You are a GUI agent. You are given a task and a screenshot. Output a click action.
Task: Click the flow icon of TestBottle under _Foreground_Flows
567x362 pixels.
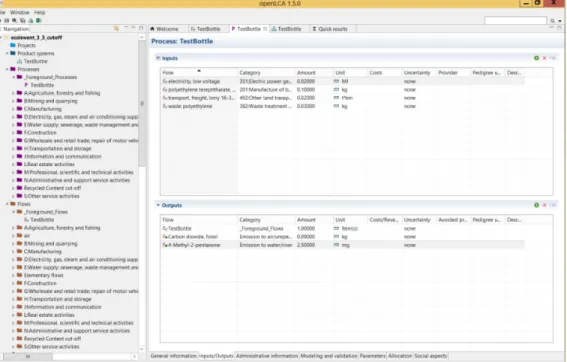pyautogui.click(x=26, y=220)
